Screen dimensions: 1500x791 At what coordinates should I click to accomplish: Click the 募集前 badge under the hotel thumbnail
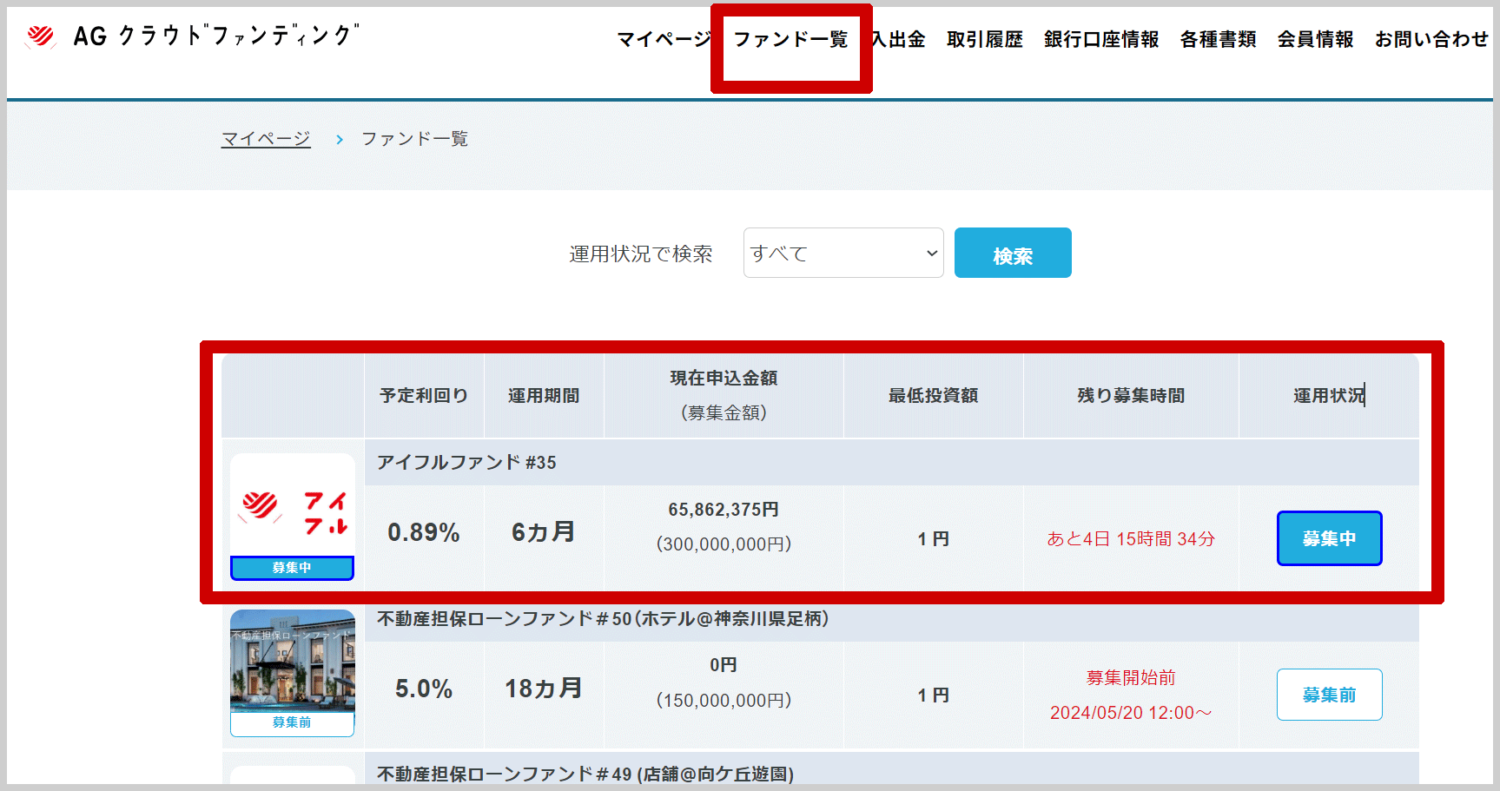coord(292,723)
